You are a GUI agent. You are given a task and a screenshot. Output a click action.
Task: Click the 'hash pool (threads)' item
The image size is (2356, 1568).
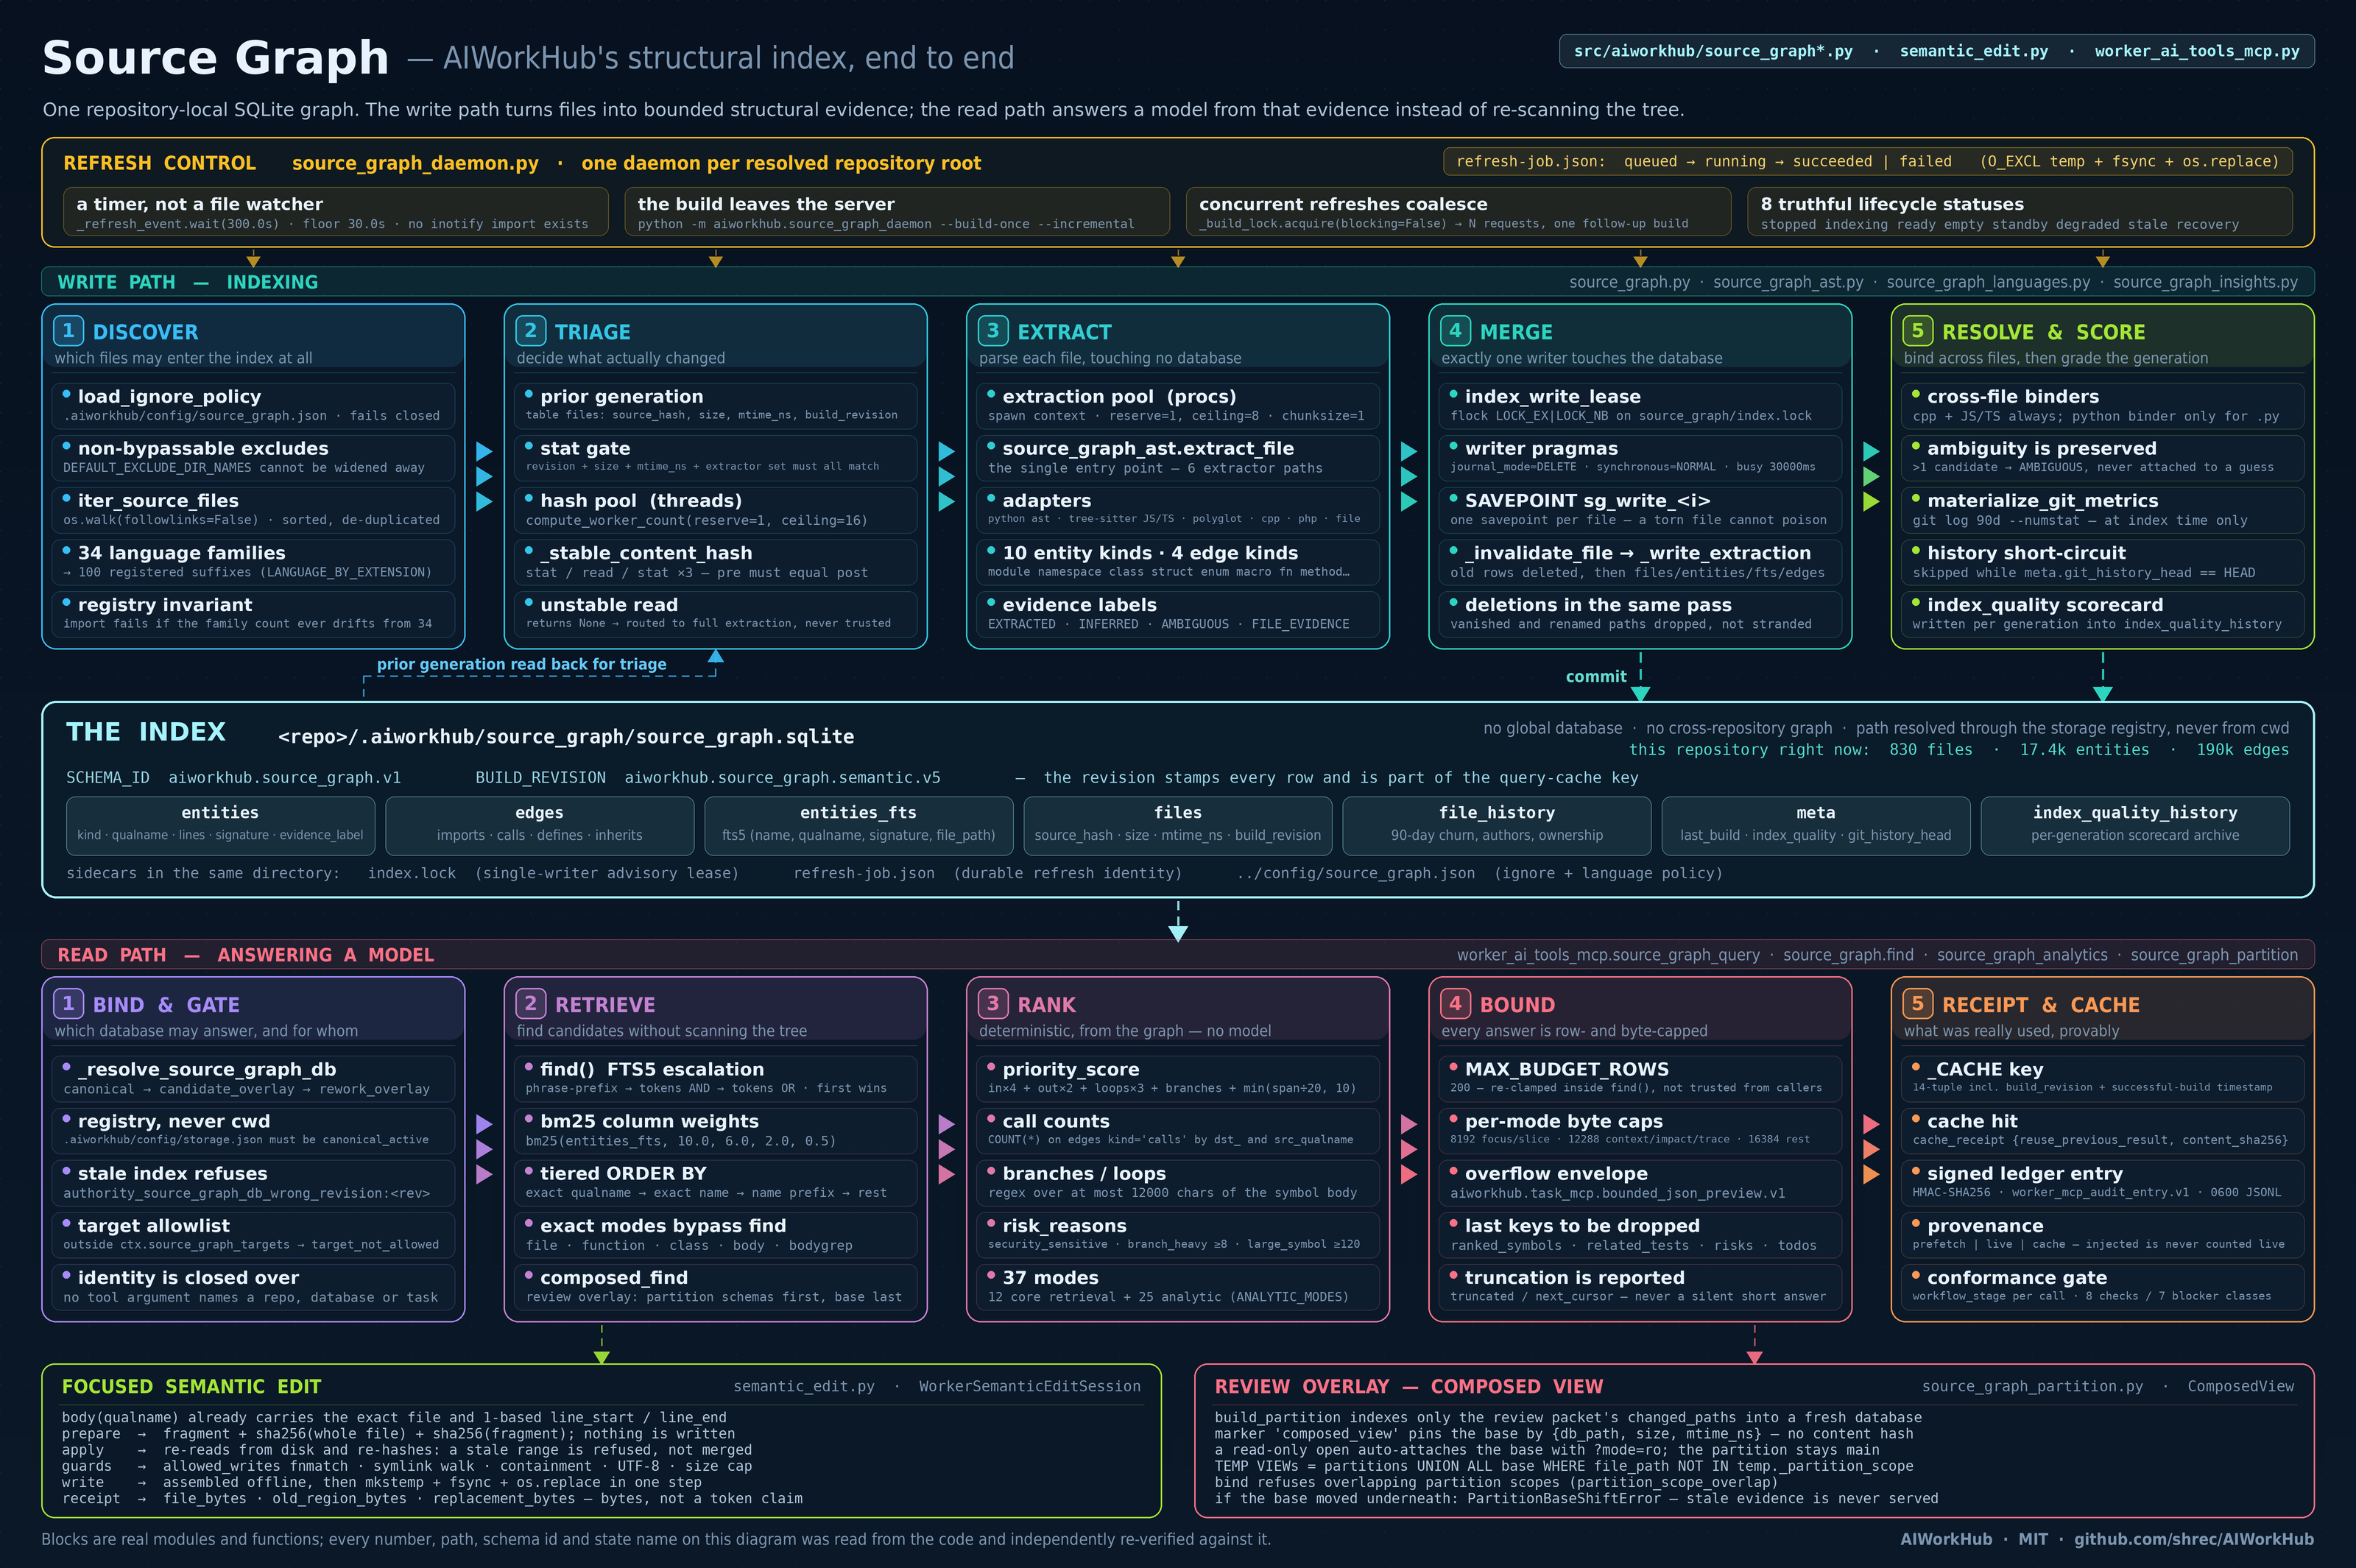(716, 509)
